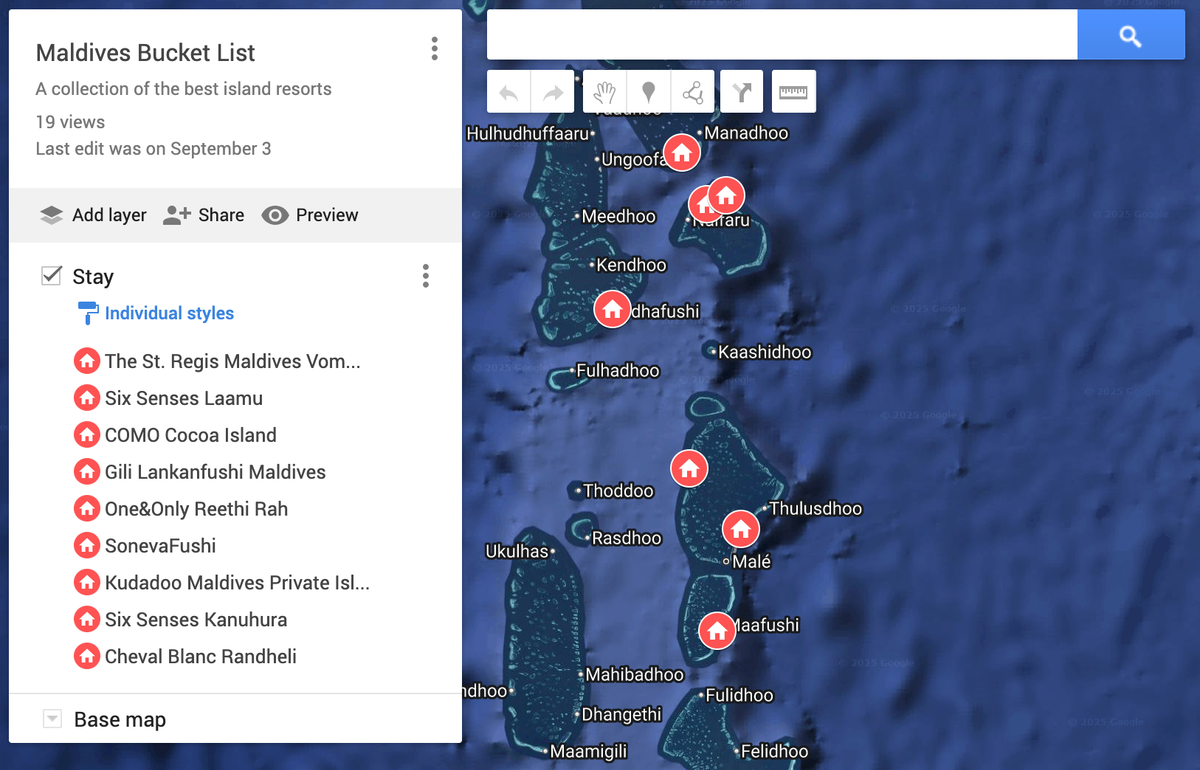Screen dimensions: 1200x770
Task: Click the Share button
Action: coord(204,215)
